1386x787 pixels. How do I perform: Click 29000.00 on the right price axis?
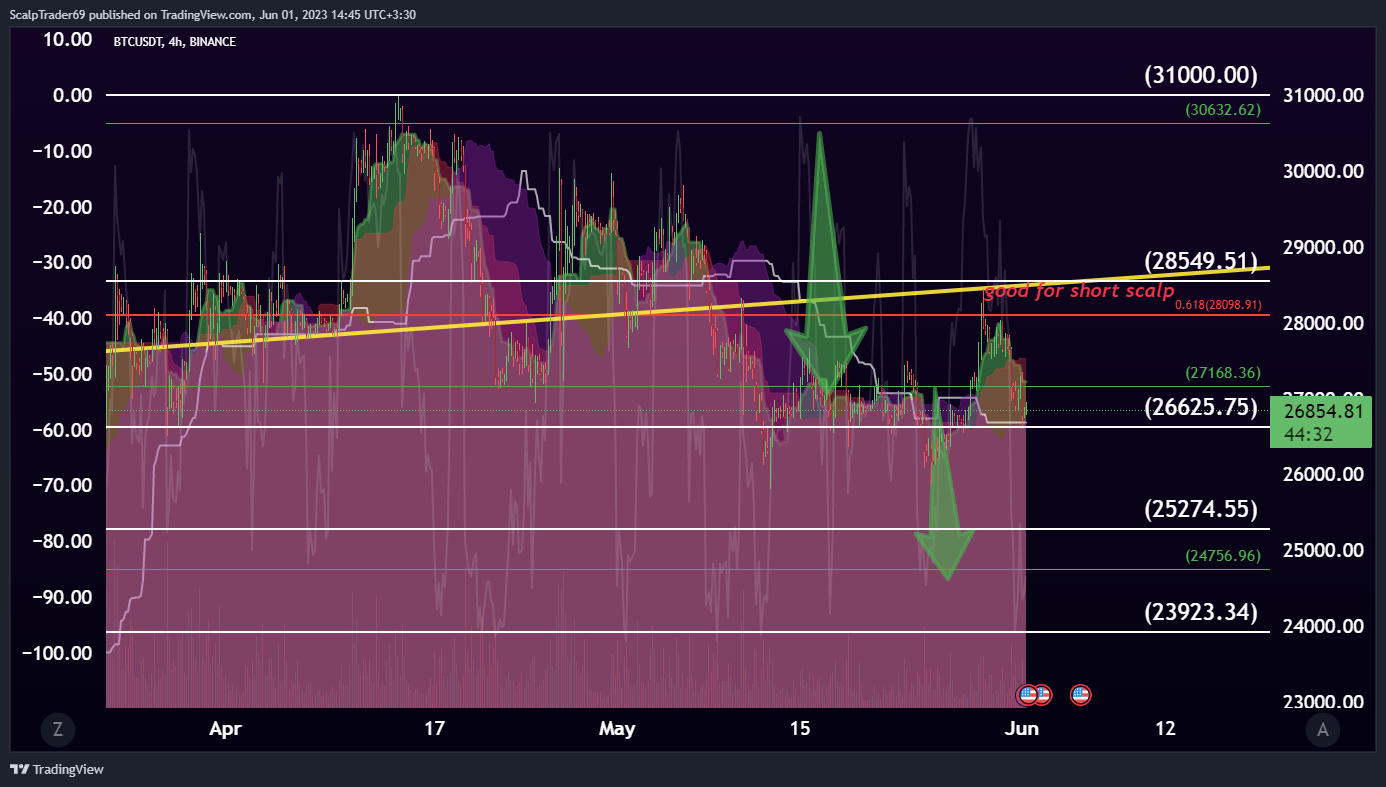[x=1325, y=247]
